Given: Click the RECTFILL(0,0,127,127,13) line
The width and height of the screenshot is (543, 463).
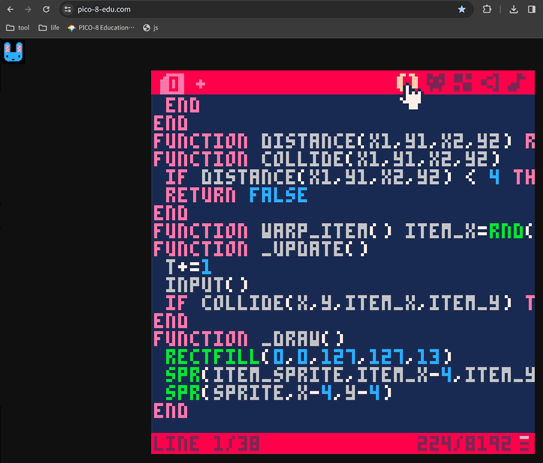Looking at the screenshot, I should [309, 357].
